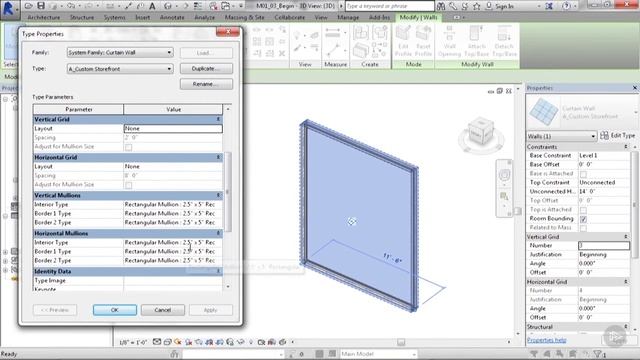The height and width of the screenshot is (360, 640).
Task: Click the Aligned Dimension measure icon
Action: [333, 33]
